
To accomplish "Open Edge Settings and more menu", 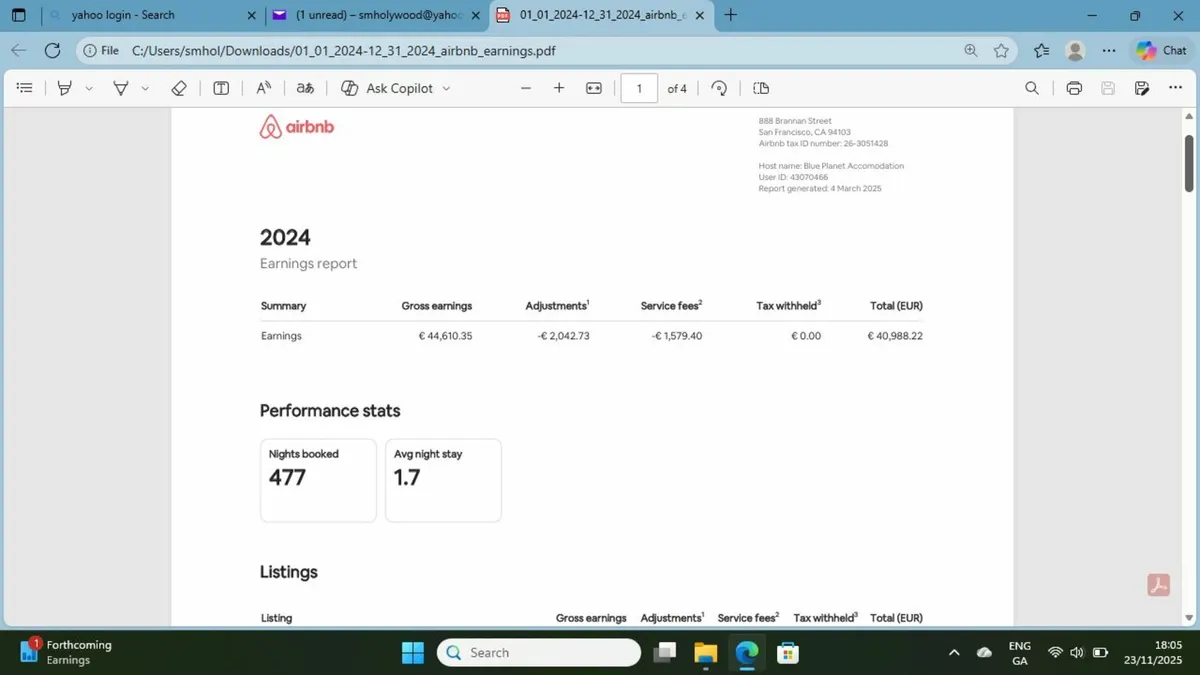I will 1108,50.
